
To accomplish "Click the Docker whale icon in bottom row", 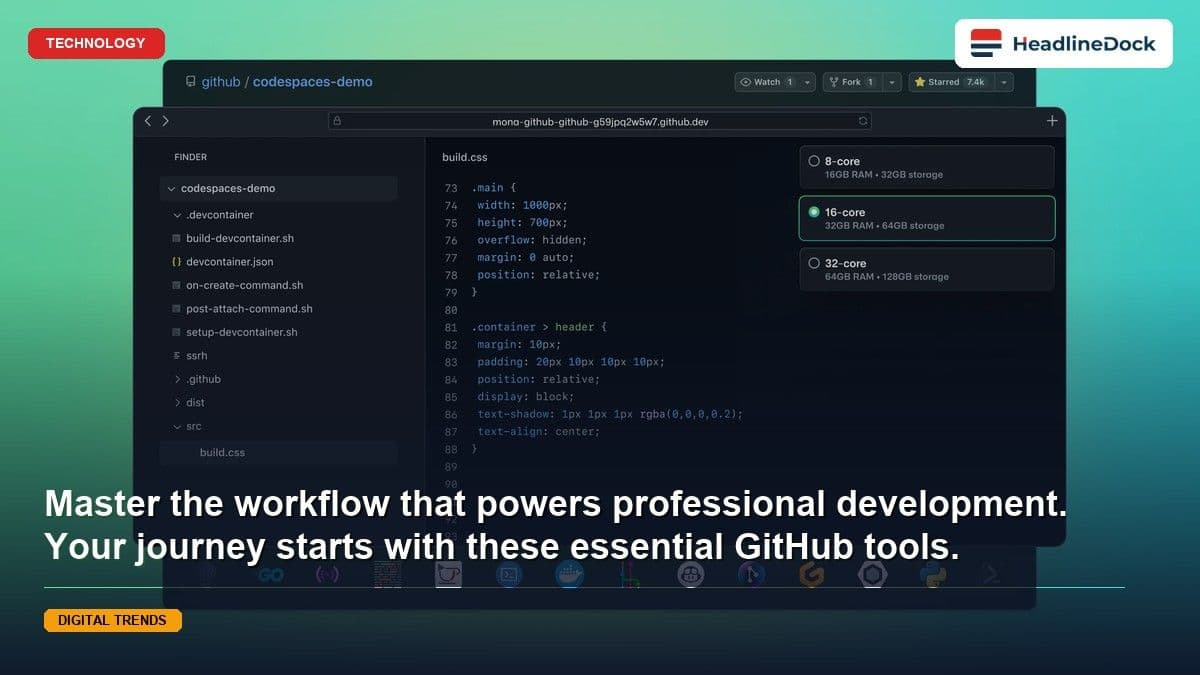I will tap(570, 574).
